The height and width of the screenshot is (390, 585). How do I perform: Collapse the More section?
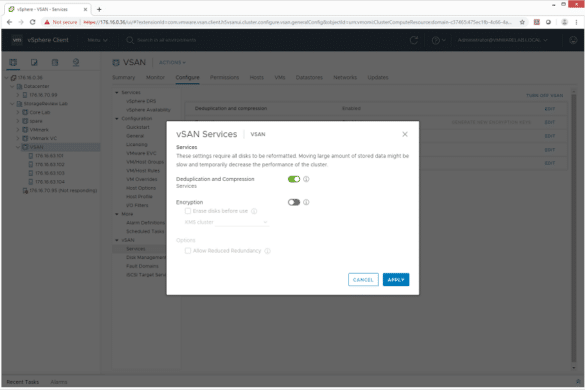[117, 214]
